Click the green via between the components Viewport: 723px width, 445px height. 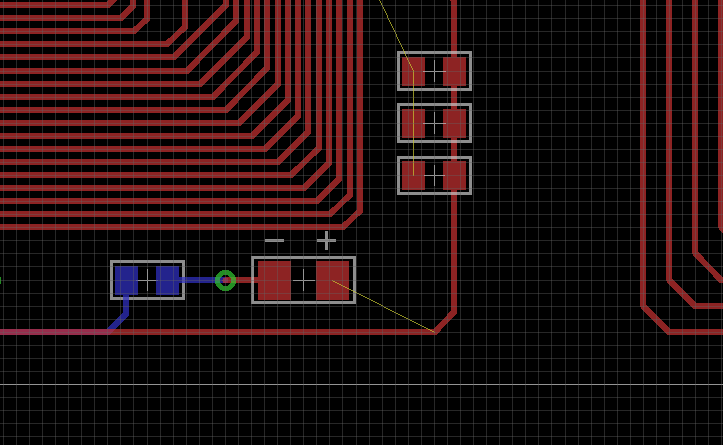pos(225,280)
